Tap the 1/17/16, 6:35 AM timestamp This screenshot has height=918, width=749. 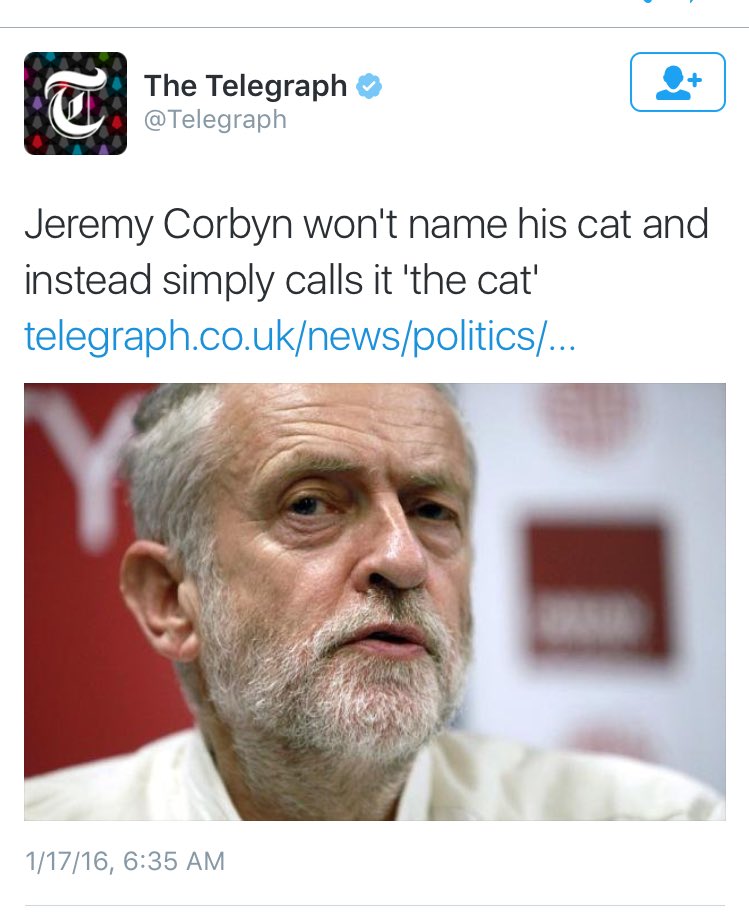click(x=125, y=861)
